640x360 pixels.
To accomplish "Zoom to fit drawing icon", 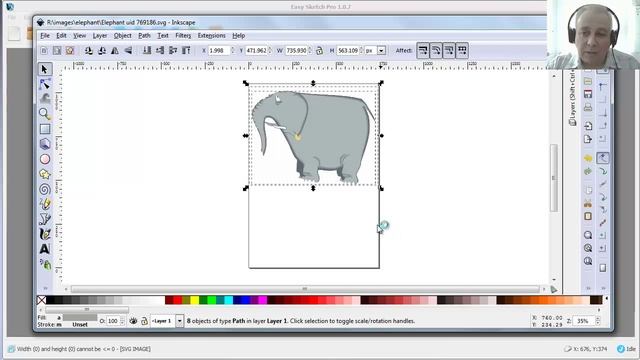I will [x=588, y=248].
